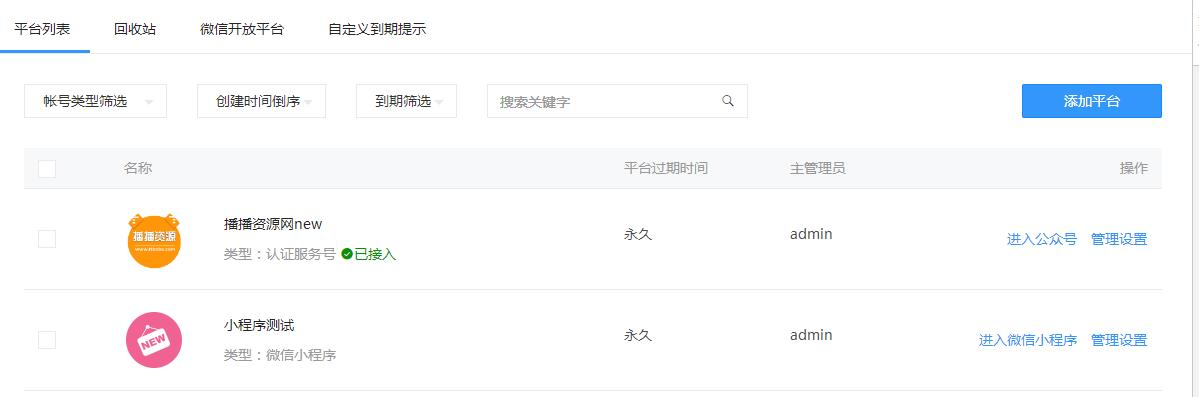Select the 自定义到期提示 tab

pos(377,29)
